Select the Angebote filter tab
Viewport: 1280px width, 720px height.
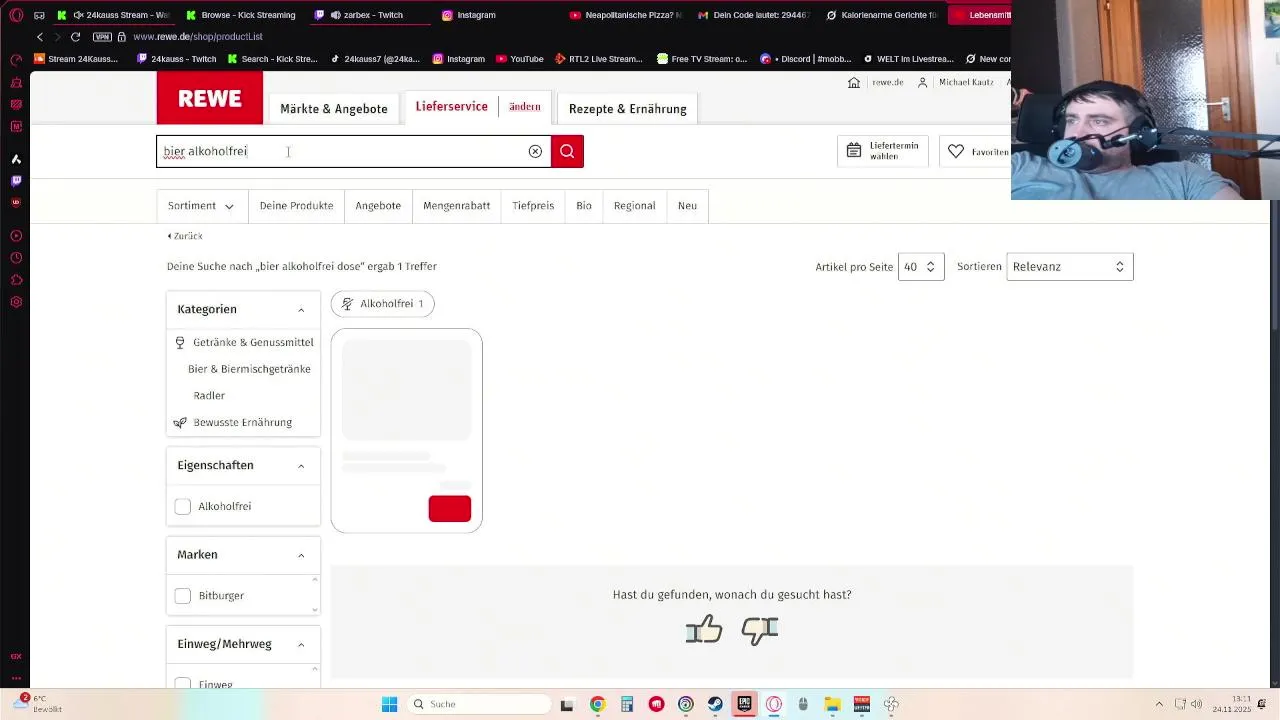[x=378, y=205]
